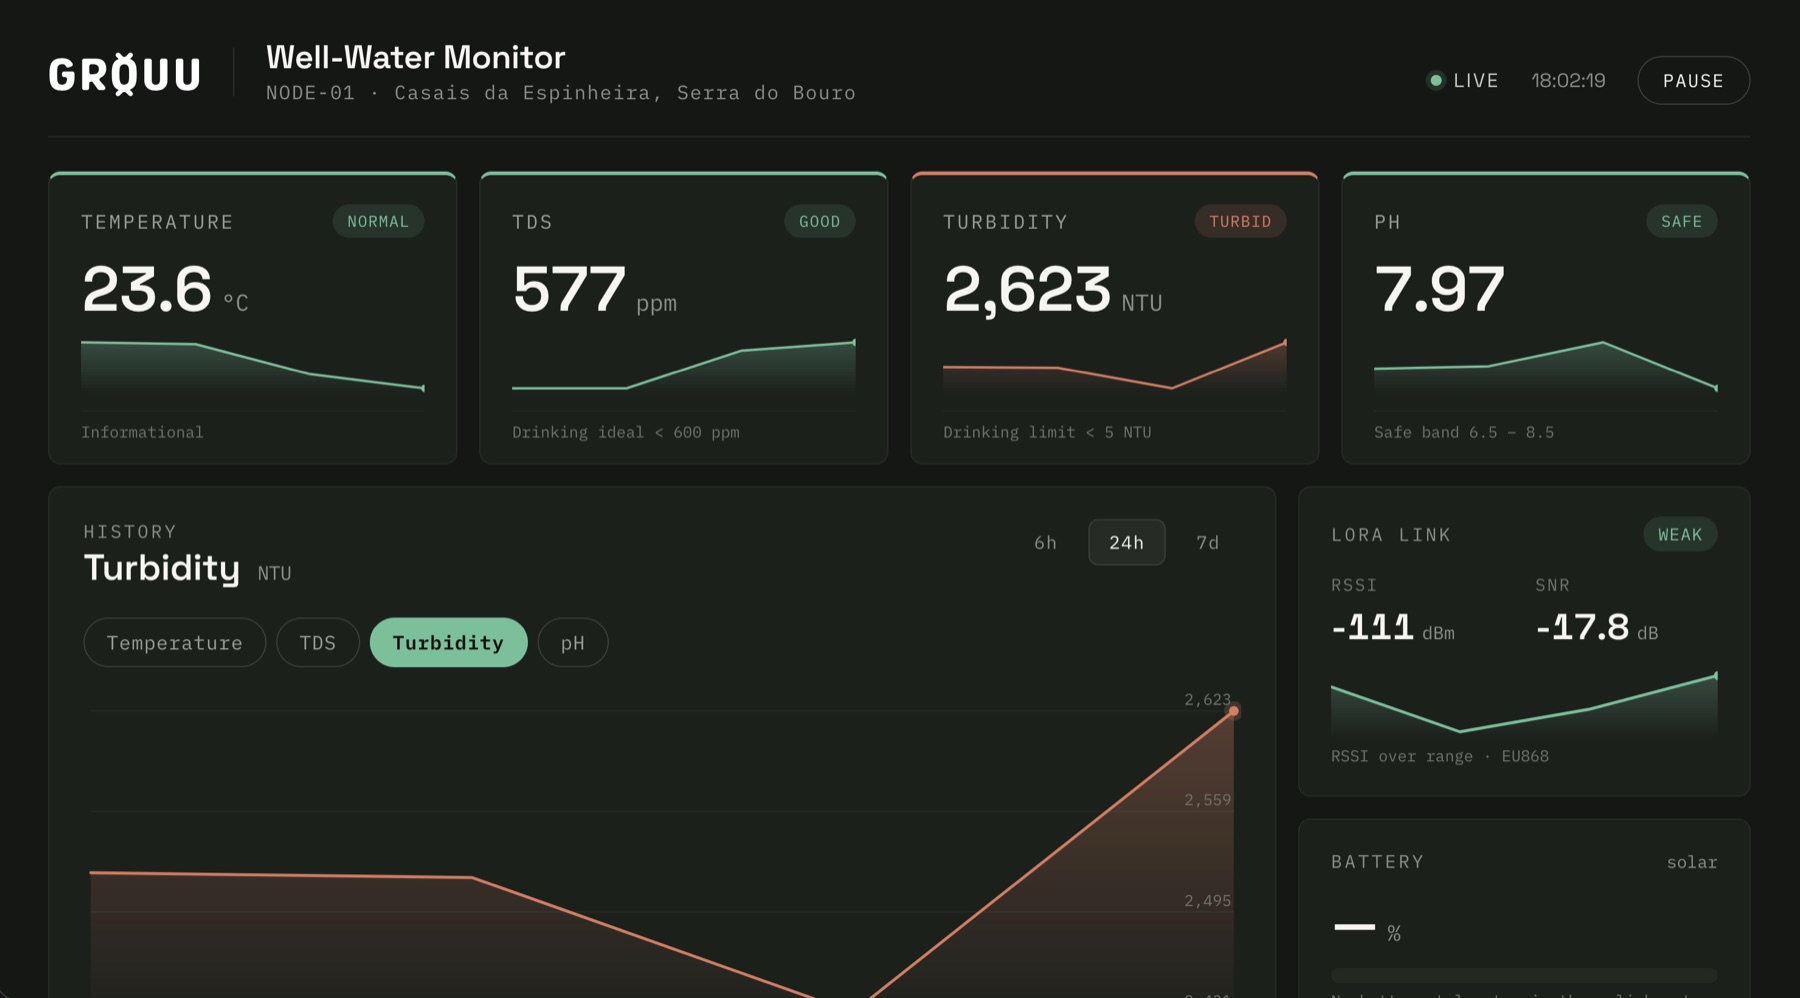Click the LIVE status label
Image resolution: width=1800 pixels, height=998 pixels.
pos(1476,80)
